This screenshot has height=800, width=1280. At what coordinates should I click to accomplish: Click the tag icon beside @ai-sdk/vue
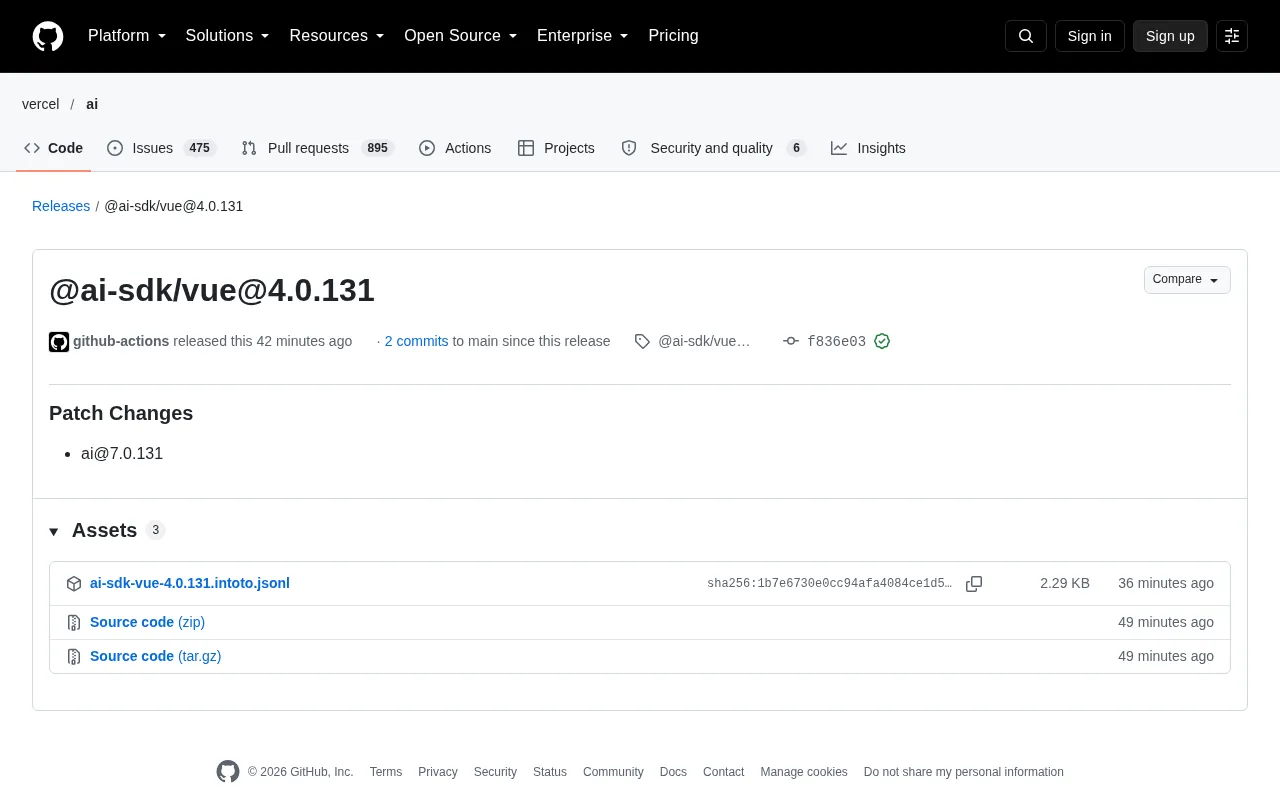(642, 341)
